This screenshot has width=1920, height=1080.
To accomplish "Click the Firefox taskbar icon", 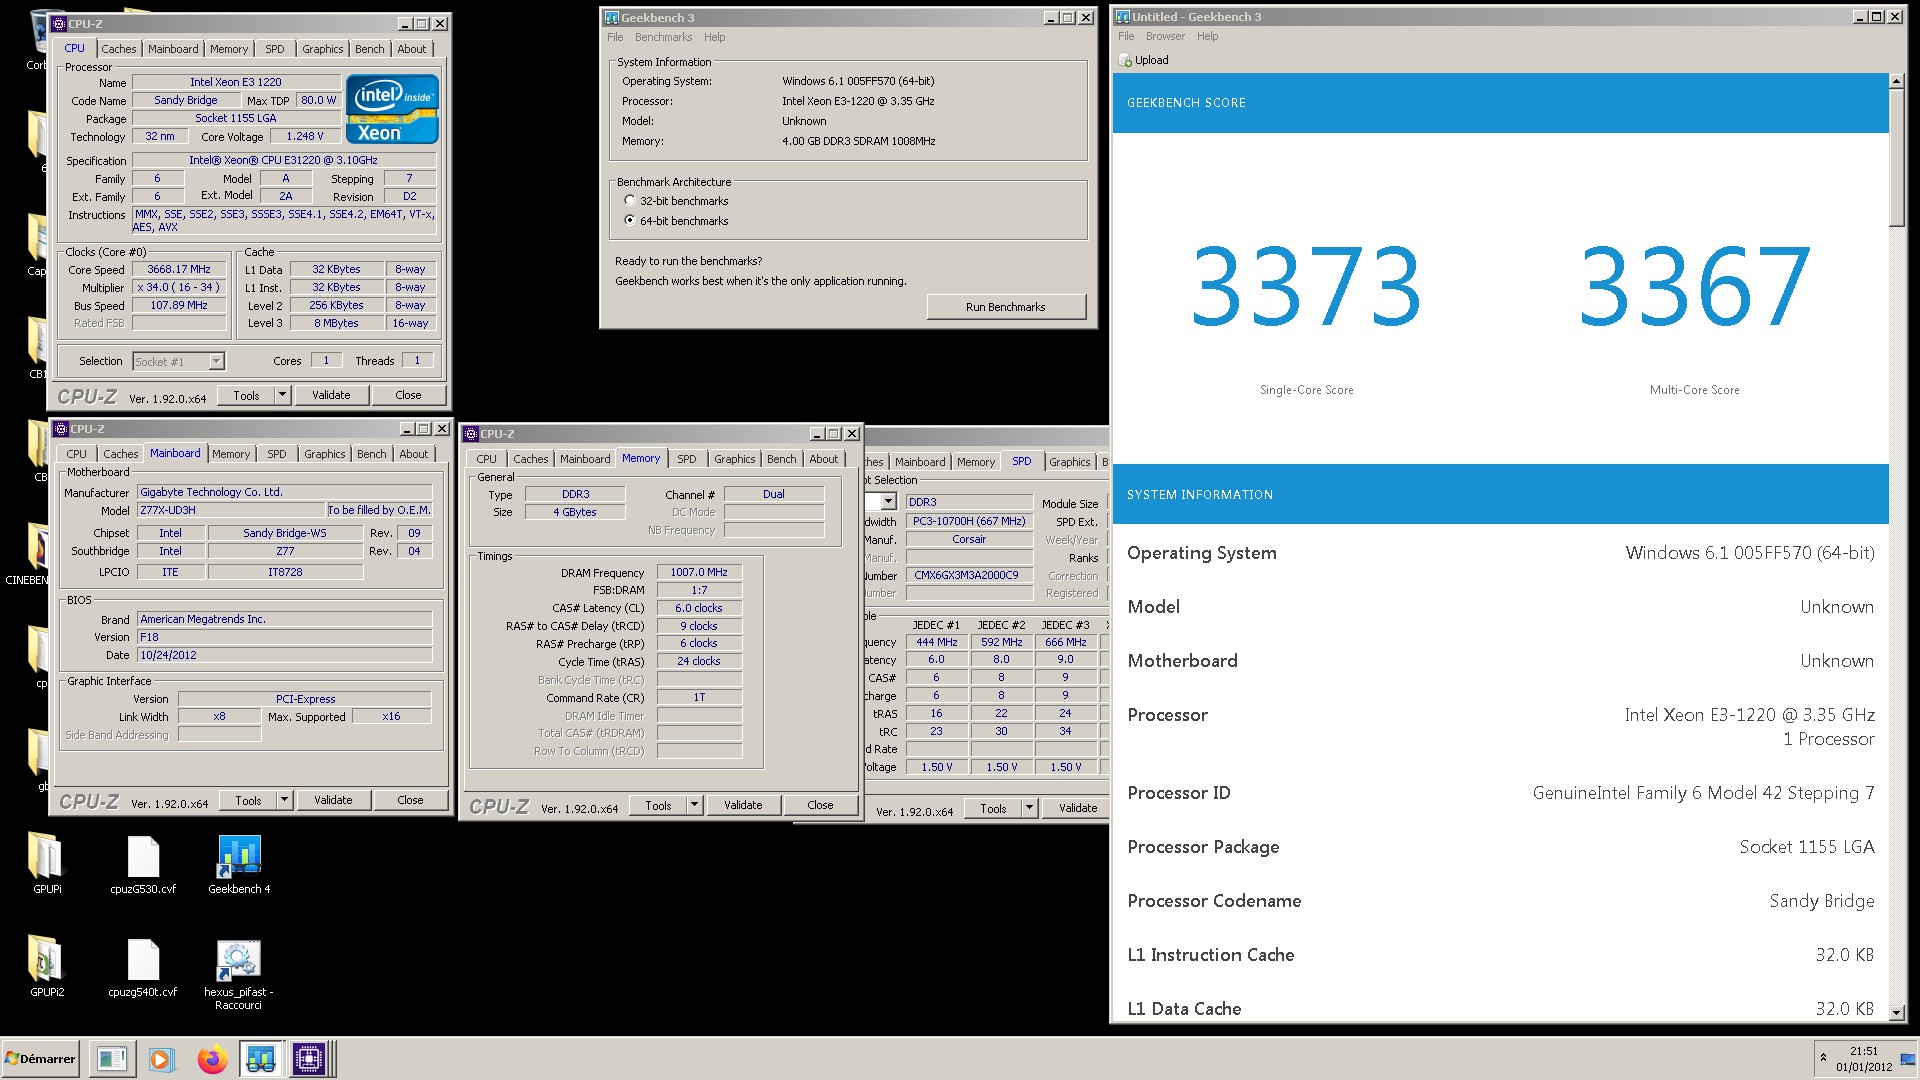I will pos(211,1059).
